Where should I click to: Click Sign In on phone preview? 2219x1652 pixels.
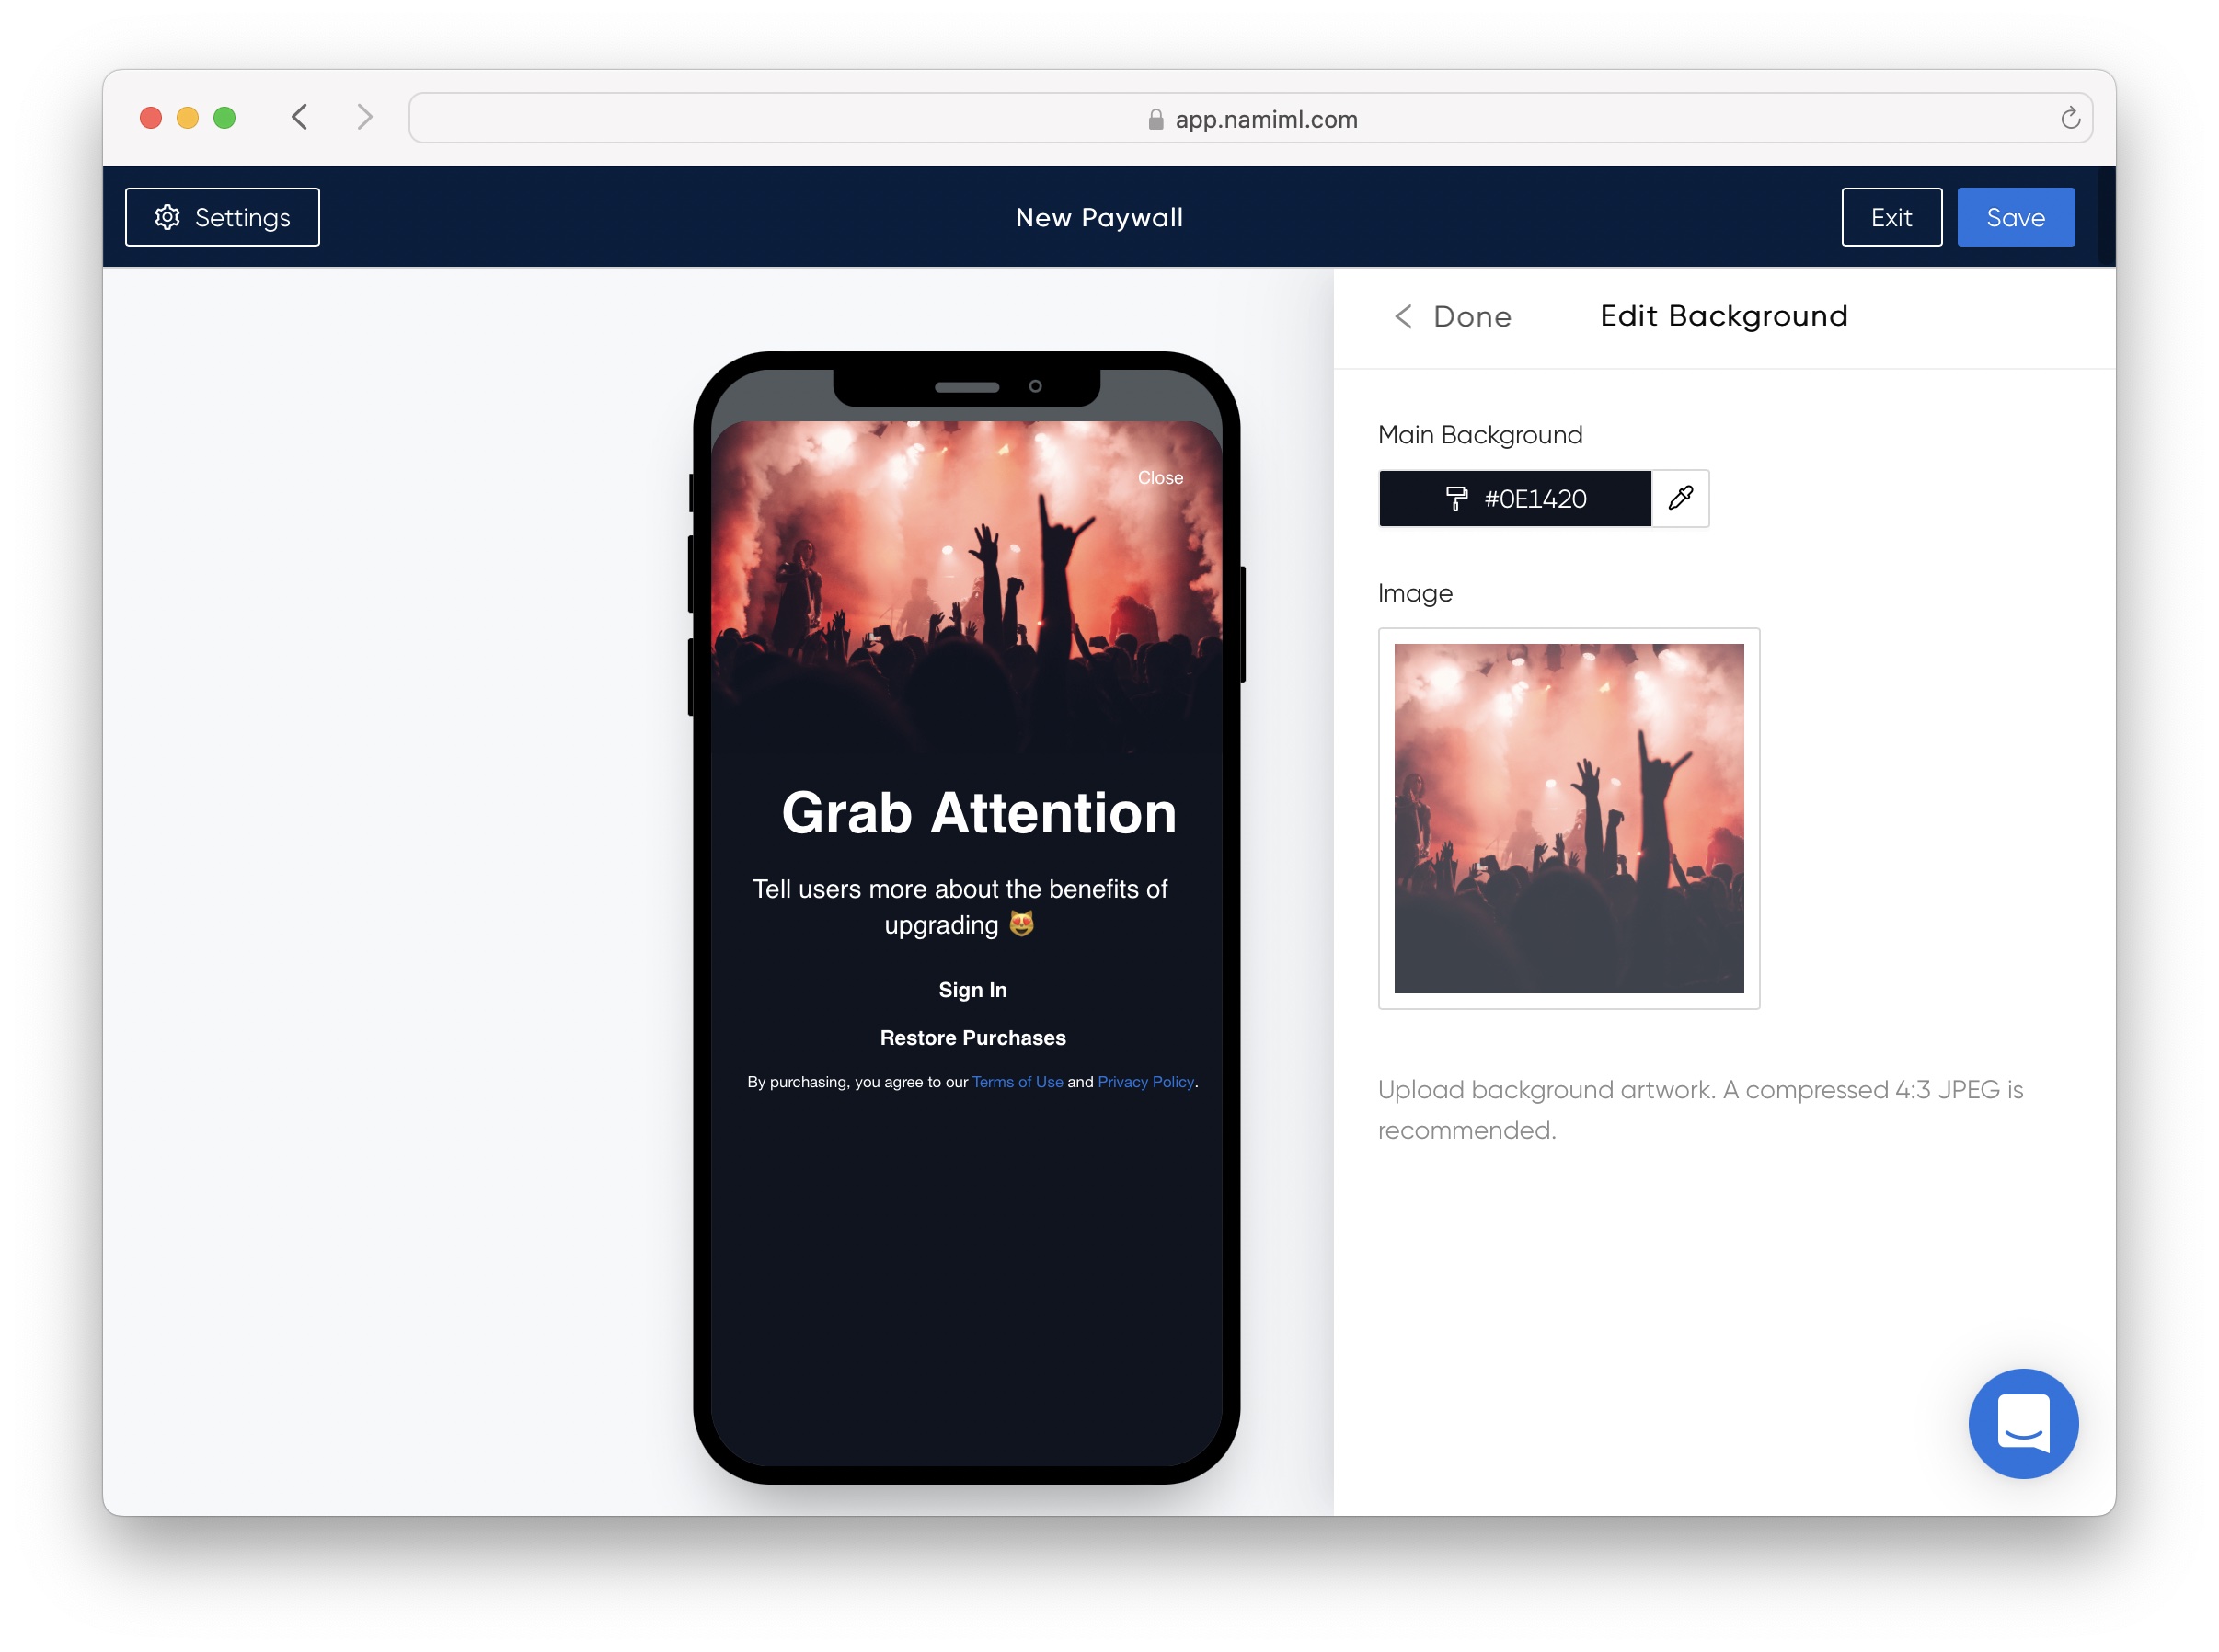(x=972, y=990)
